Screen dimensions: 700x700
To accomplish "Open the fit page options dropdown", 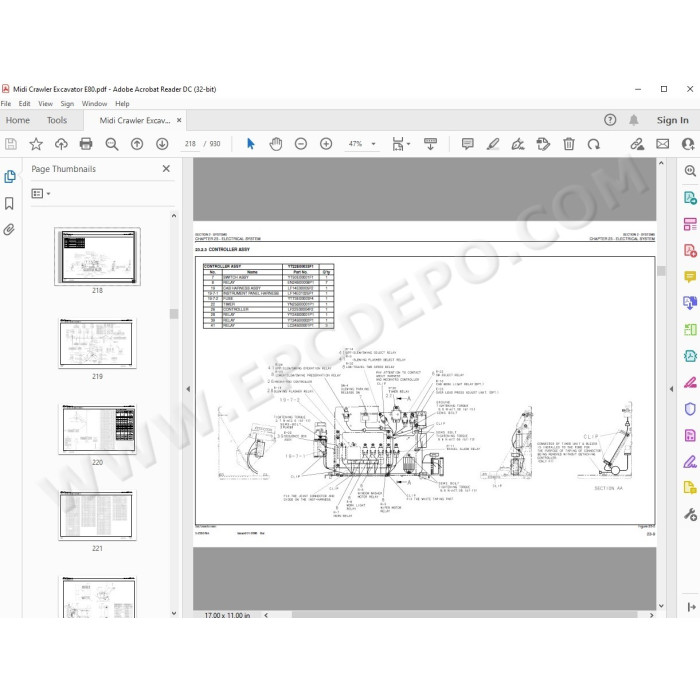I will (x=408, y=144).
